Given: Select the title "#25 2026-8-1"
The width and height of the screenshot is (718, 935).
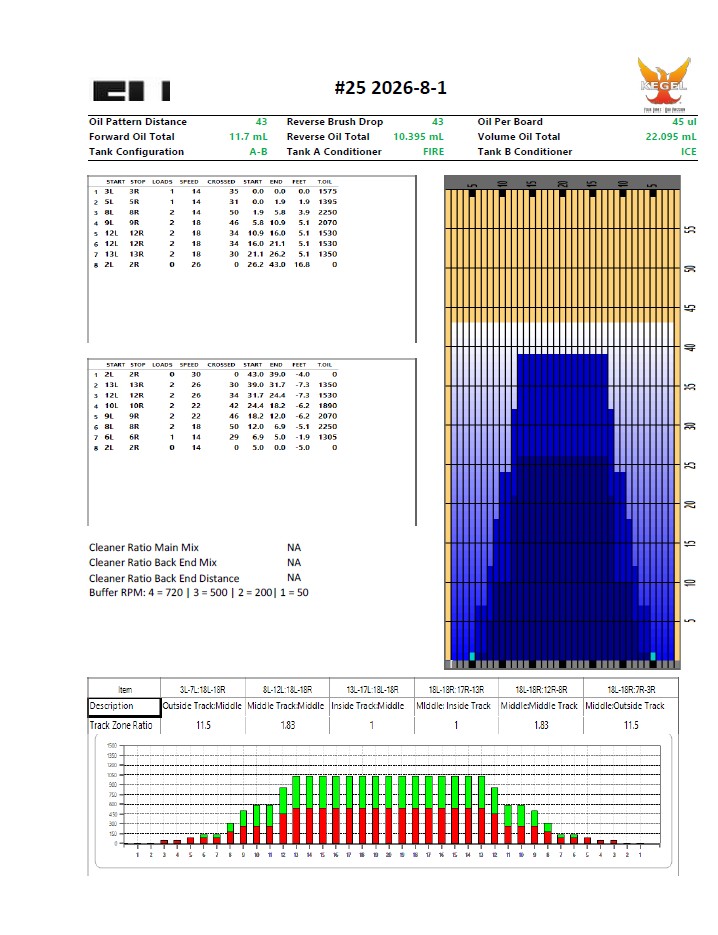Looking at the screenshot, I should [x=391, y=88].
